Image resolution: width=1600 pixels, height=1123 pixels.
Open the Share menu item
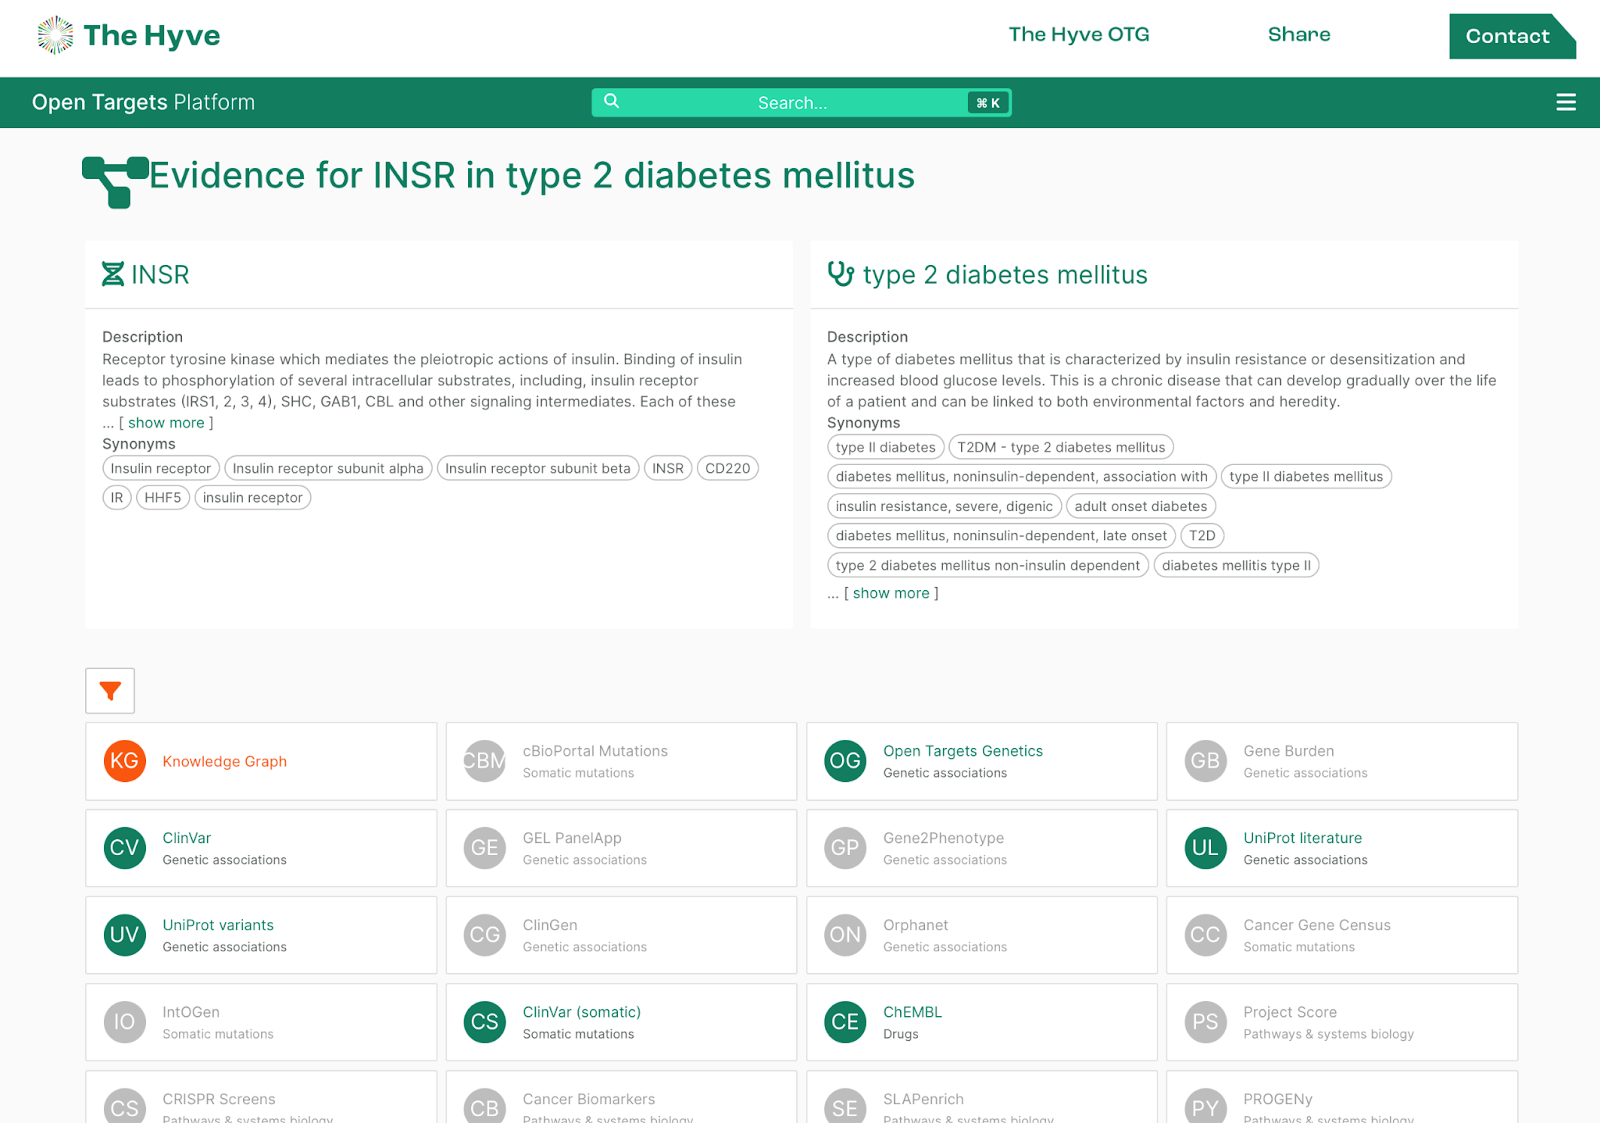tap(1299, 34)
